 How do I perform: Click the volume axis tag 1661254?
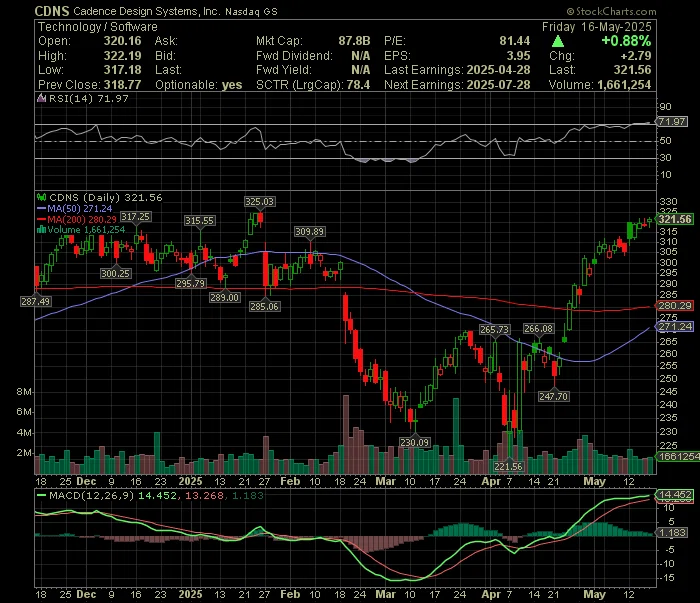pyautogui.click(x=678, y=456)
